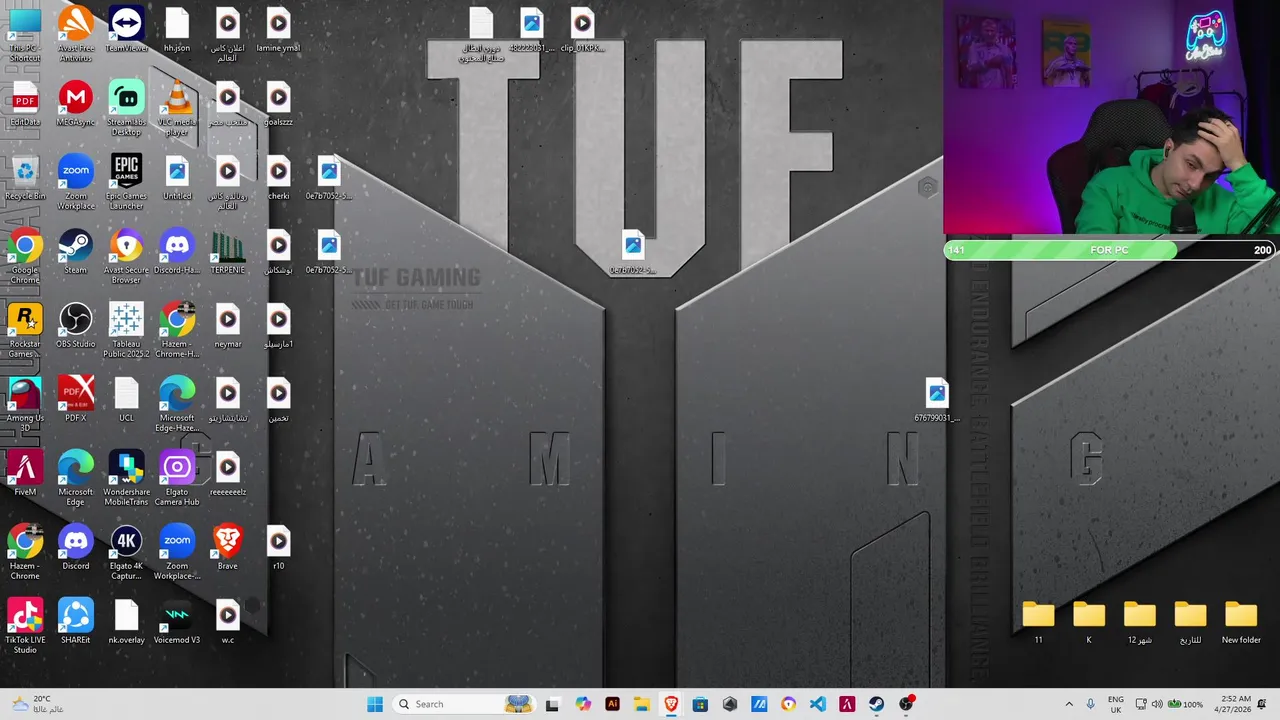The image size is (1280, 720).
Task: Select the hh.json file
Action: (x=177, y=30)
